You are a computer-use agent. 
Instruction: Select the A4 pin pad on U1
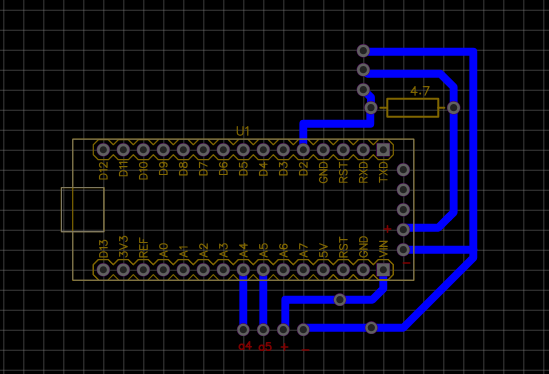243,270
